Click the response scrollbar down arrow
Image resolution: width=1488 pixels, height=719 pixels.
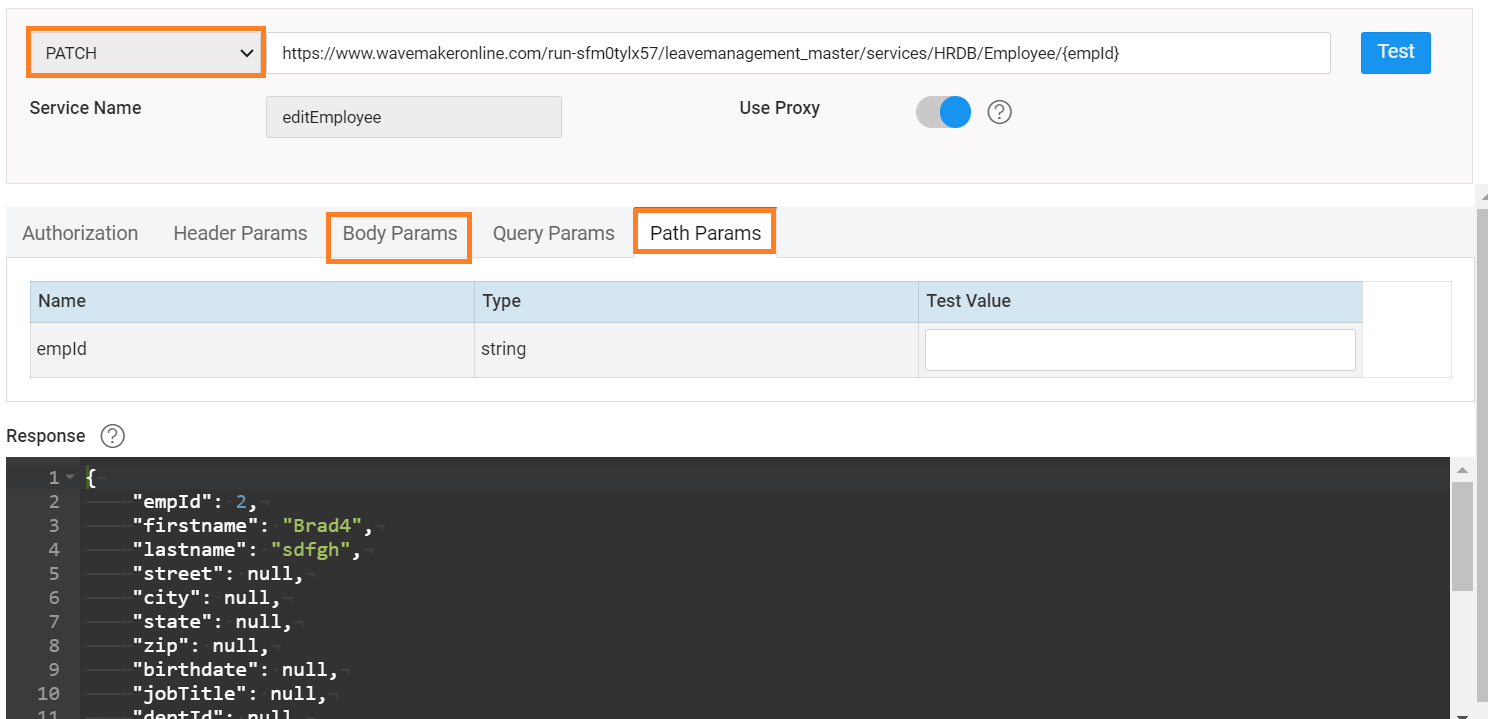[x=1461, y=714]
